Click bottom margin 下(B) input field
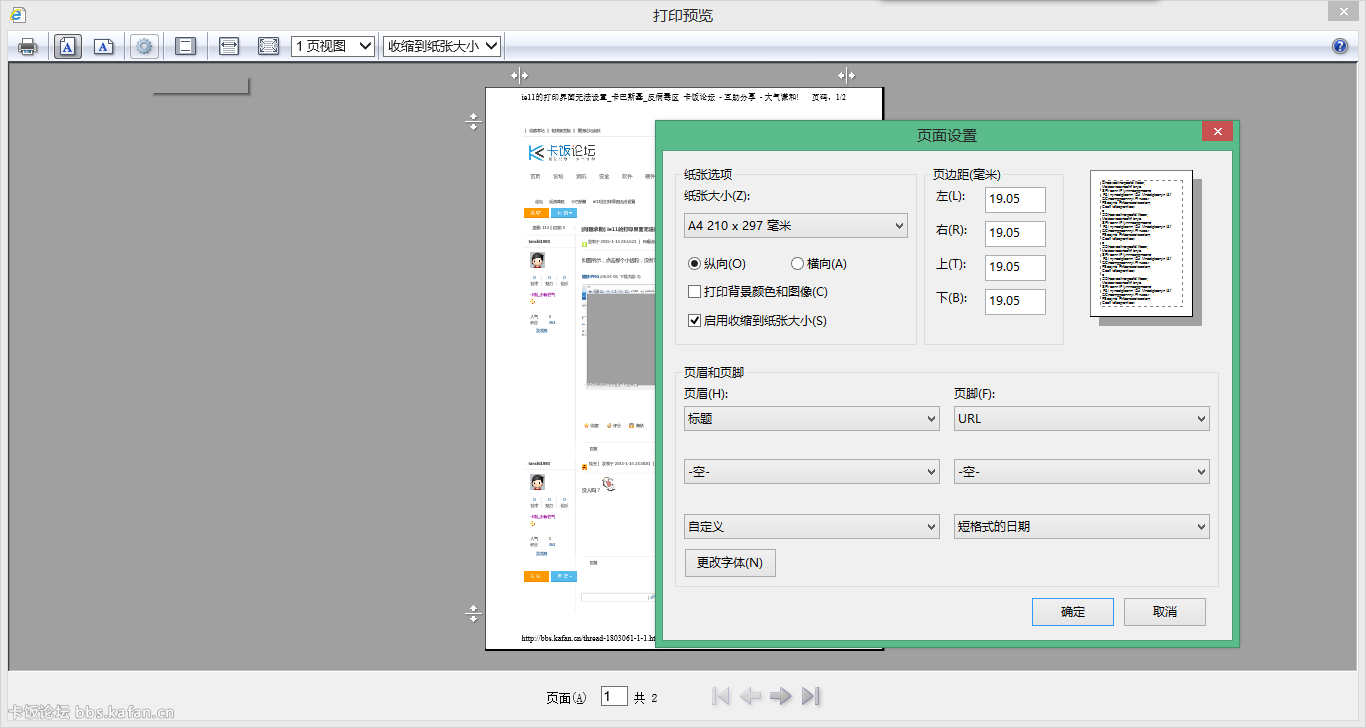This screenshot has width=1366, height=728. 1015,301
